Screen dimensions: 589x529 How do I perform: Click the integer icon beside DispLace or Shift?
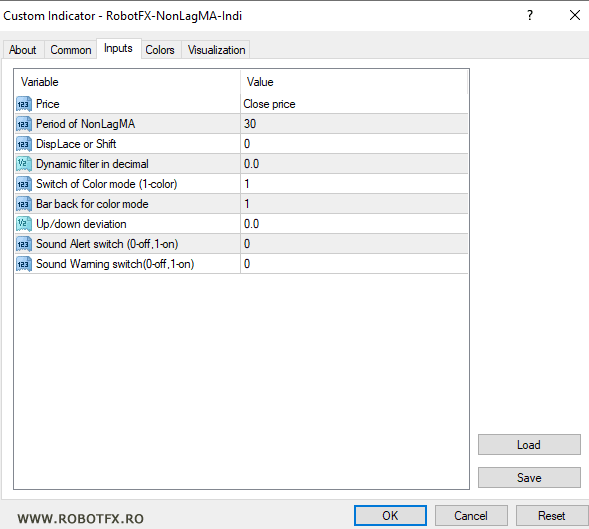(24, 144)
